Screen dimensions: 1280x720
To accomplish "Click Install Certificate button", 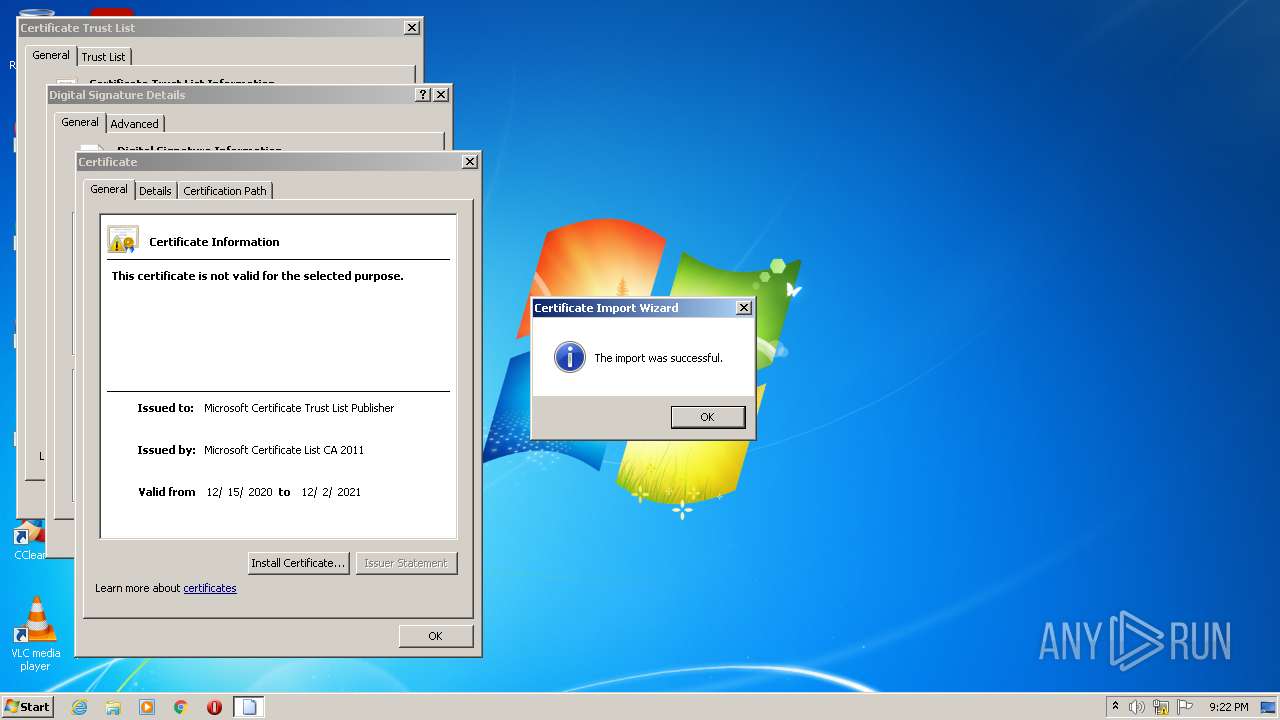I will [298, 563].
